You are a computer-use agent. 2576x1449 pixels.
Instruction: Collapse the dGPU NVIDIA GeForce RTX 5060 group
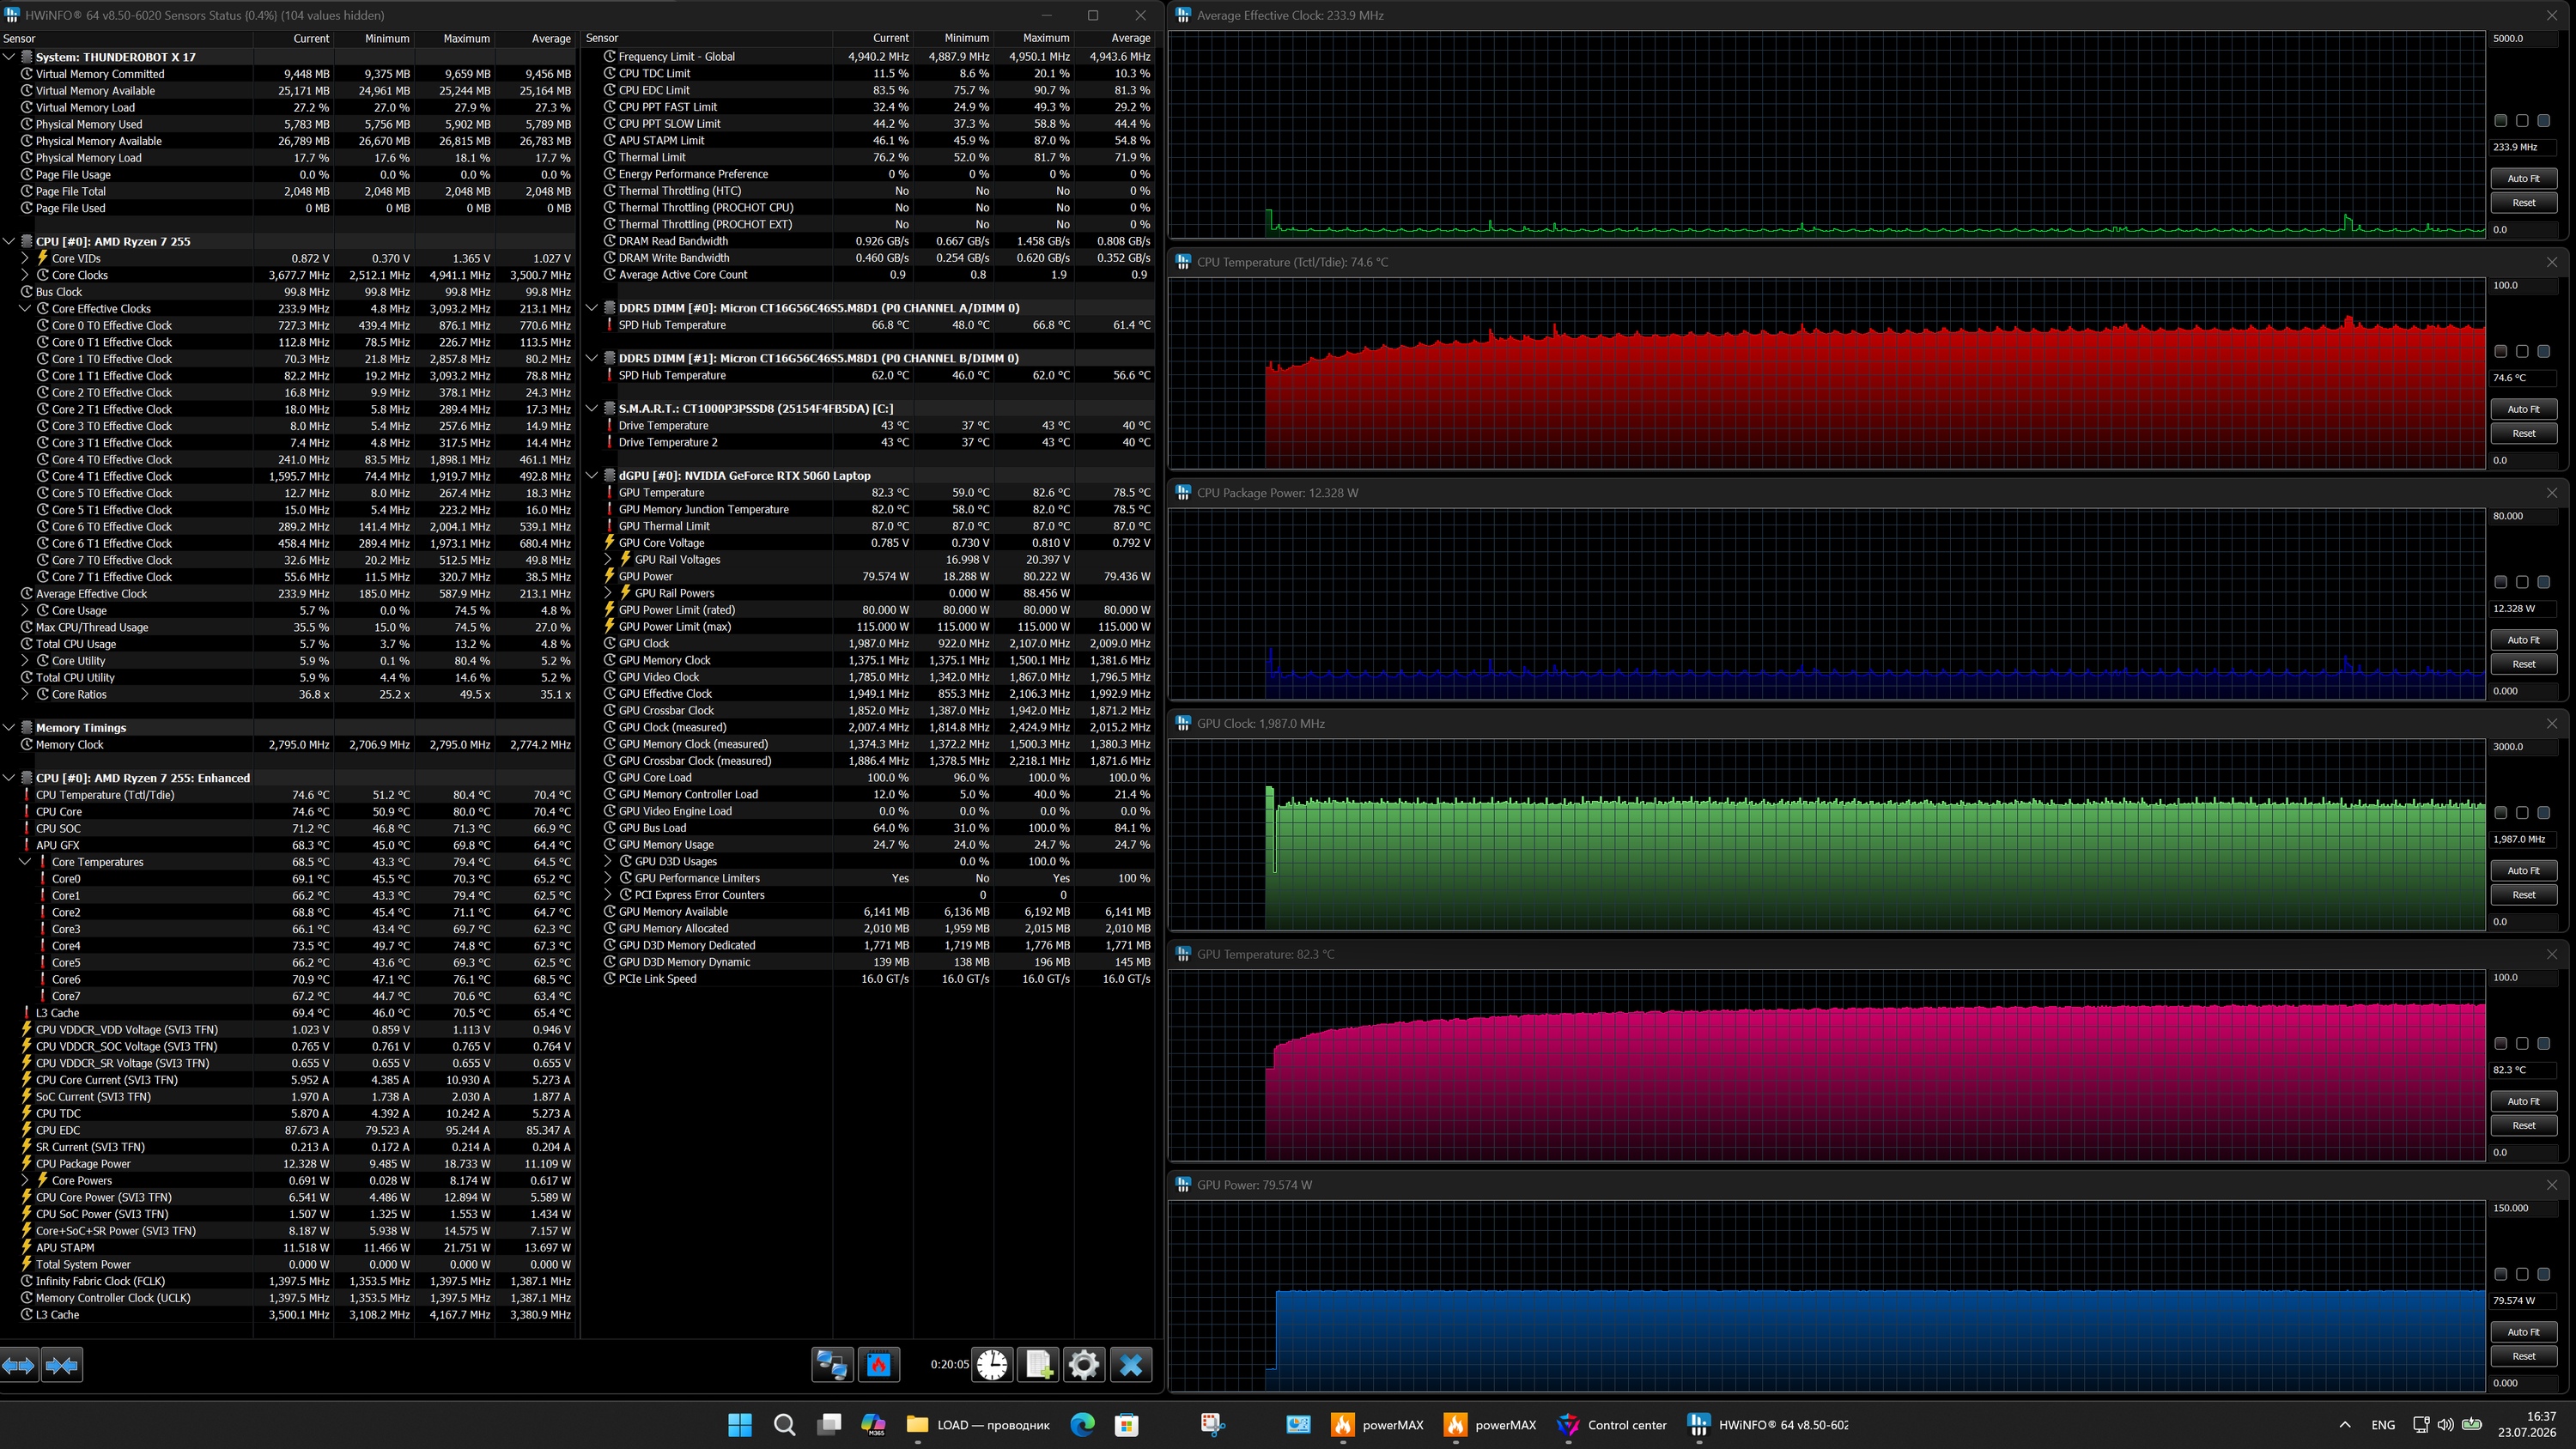[x=592, y=476]
